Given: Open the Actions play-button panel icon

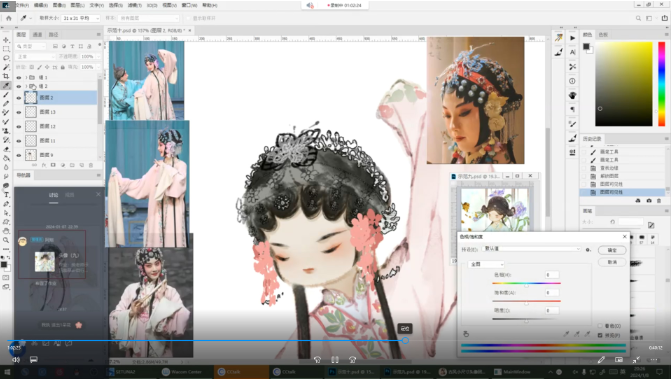Looking at the screenshot, I should [x=573, y=38].
